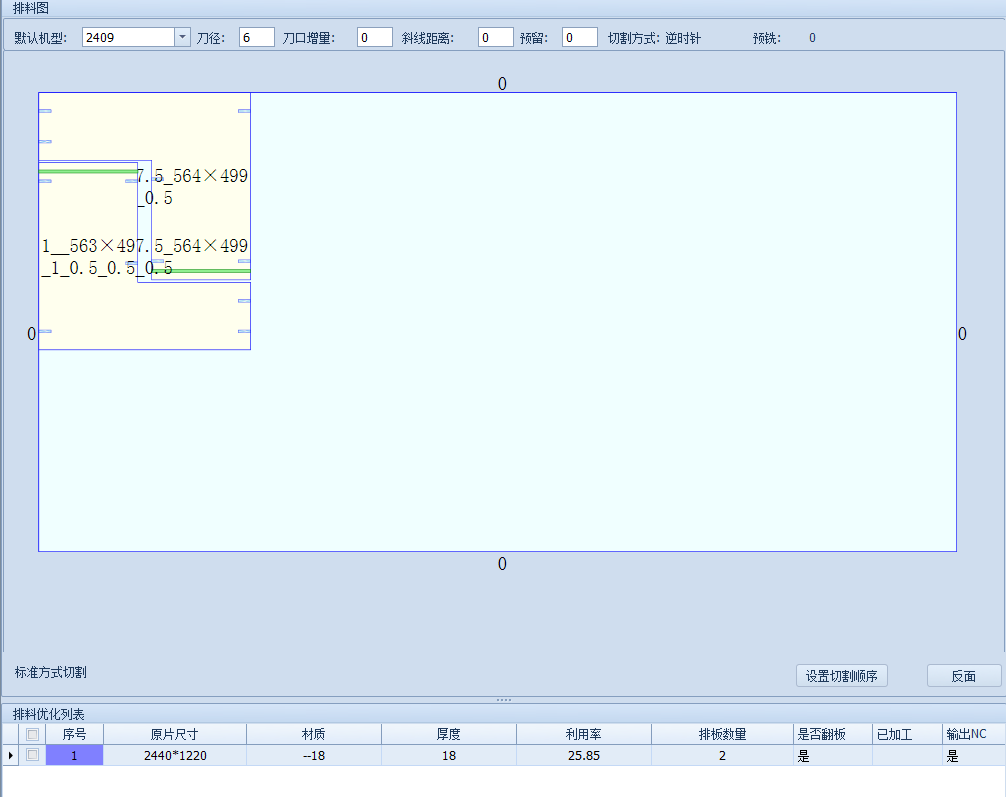Click the 反面 button

[x=963, y=676]
